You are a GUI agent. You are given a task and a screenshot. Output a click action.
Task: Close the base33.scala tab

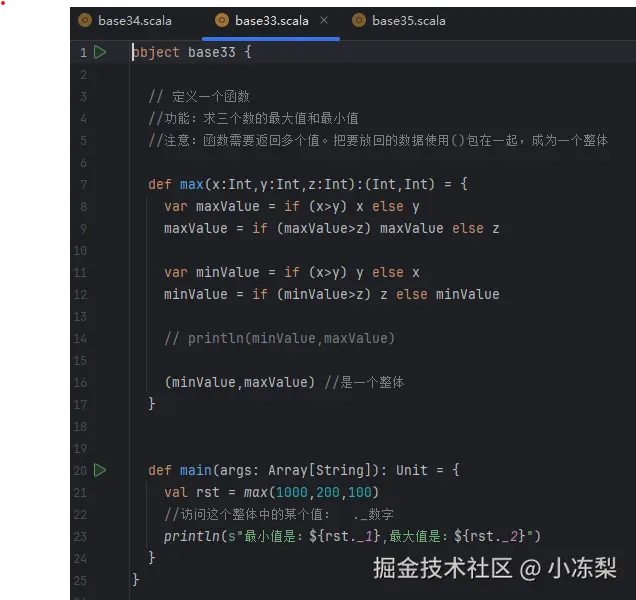click(324, 20)
